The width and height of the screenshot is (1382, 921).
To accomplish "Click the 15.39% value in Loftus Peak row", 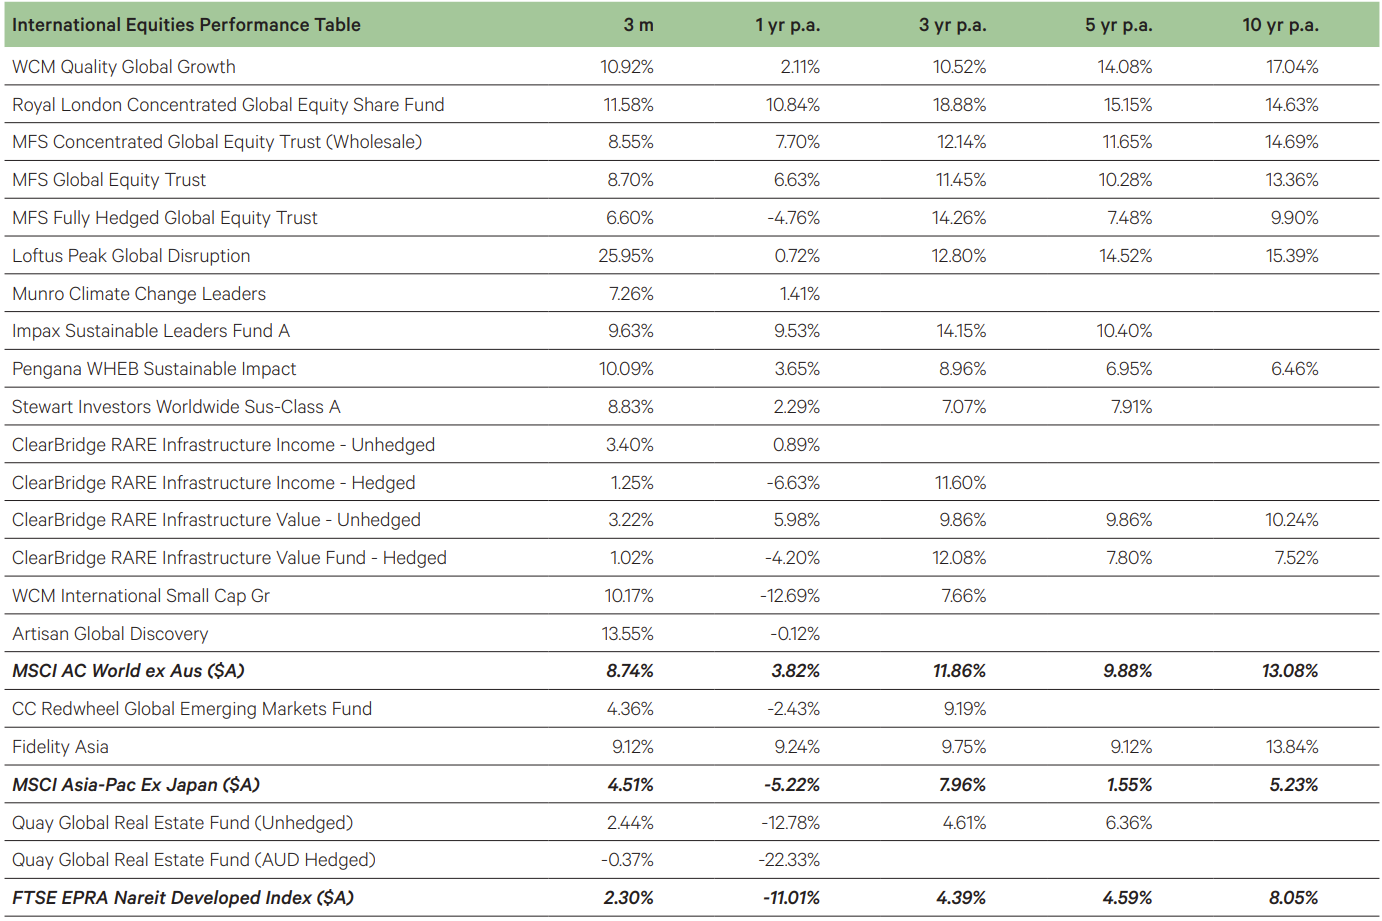I will pos(1292,256).
